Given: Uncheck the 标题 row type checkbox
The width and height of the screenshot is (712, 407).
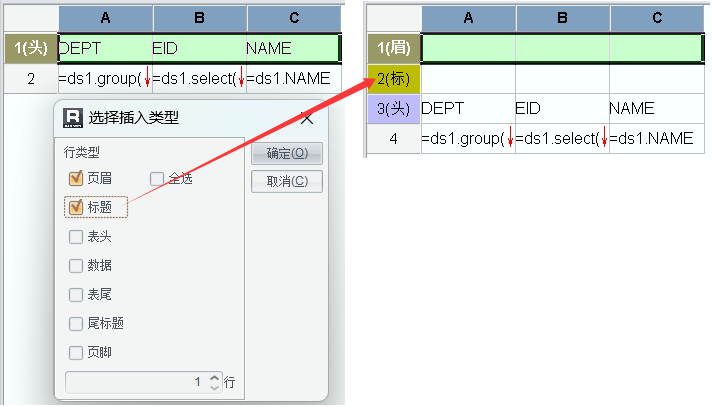Looking at the screenshot, I should tap(76, 207).
